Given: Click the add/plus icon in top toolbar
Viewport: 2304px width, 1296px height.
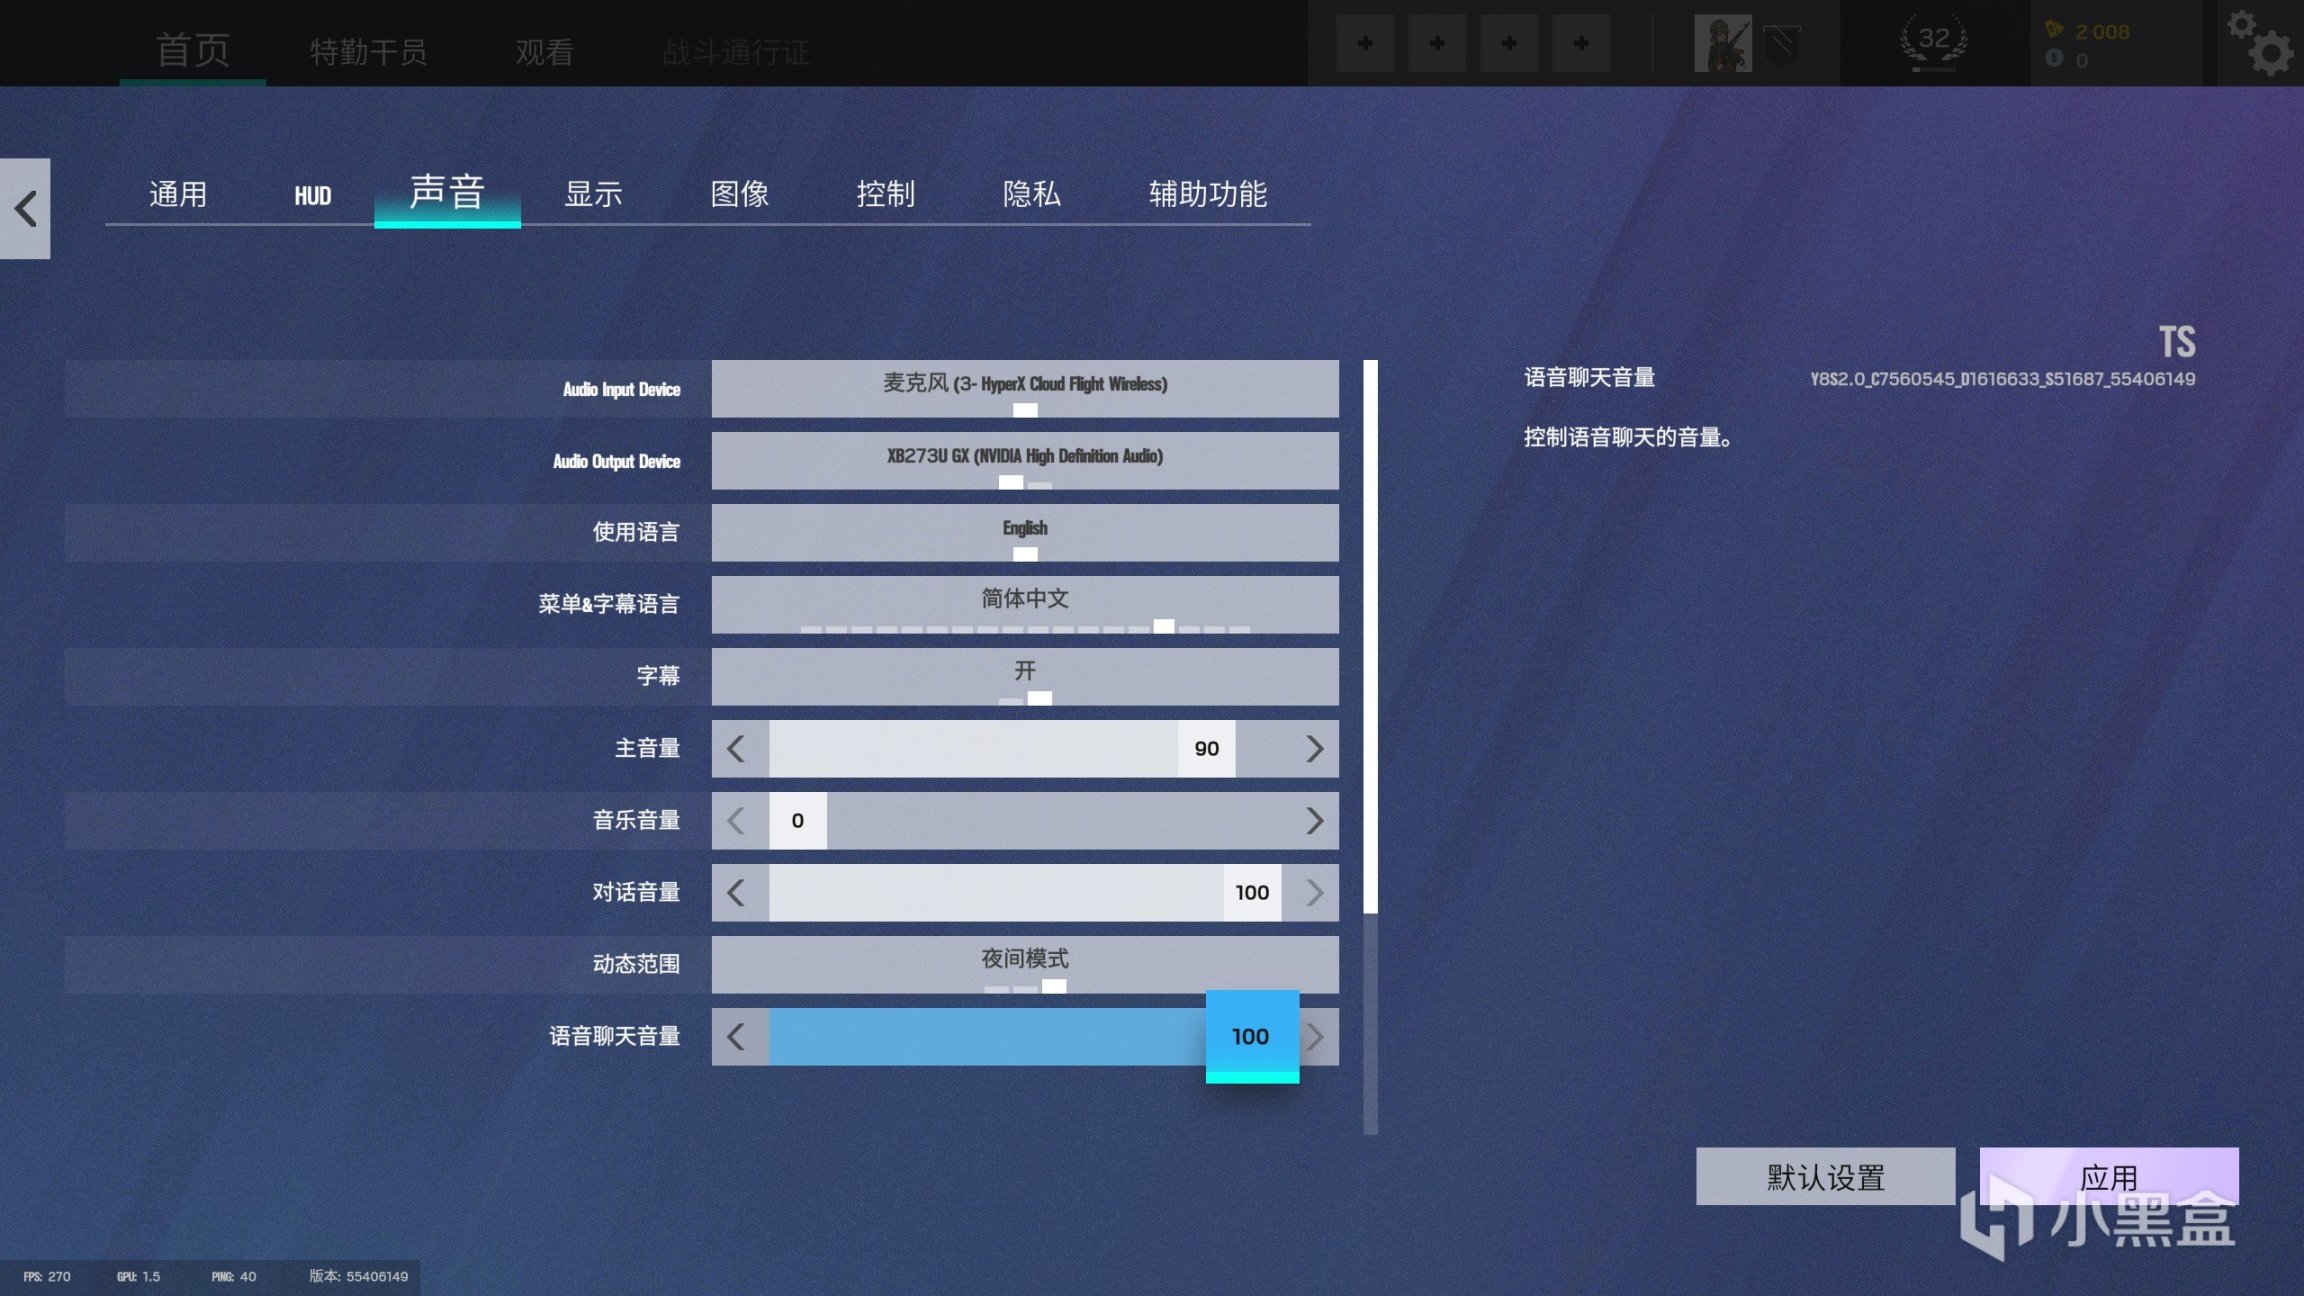Looking at the screenshot, I should 1366,43.
